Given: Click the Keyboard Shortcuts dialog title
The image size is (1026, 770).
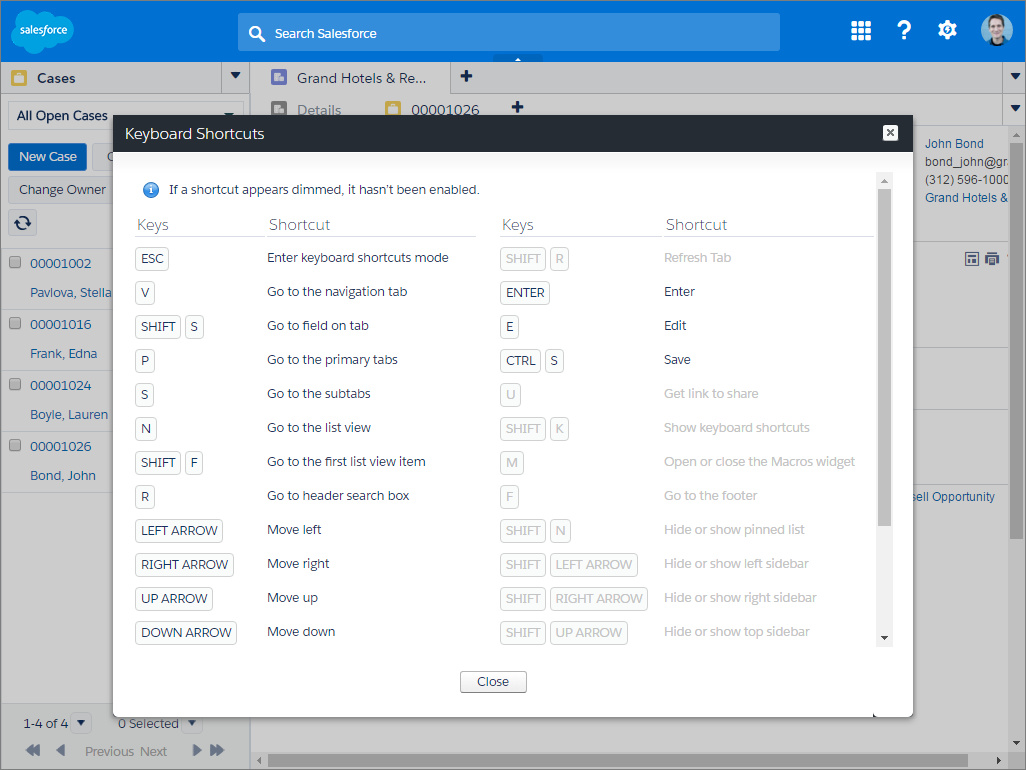Looking at the screenshot, I should [194, 133].
